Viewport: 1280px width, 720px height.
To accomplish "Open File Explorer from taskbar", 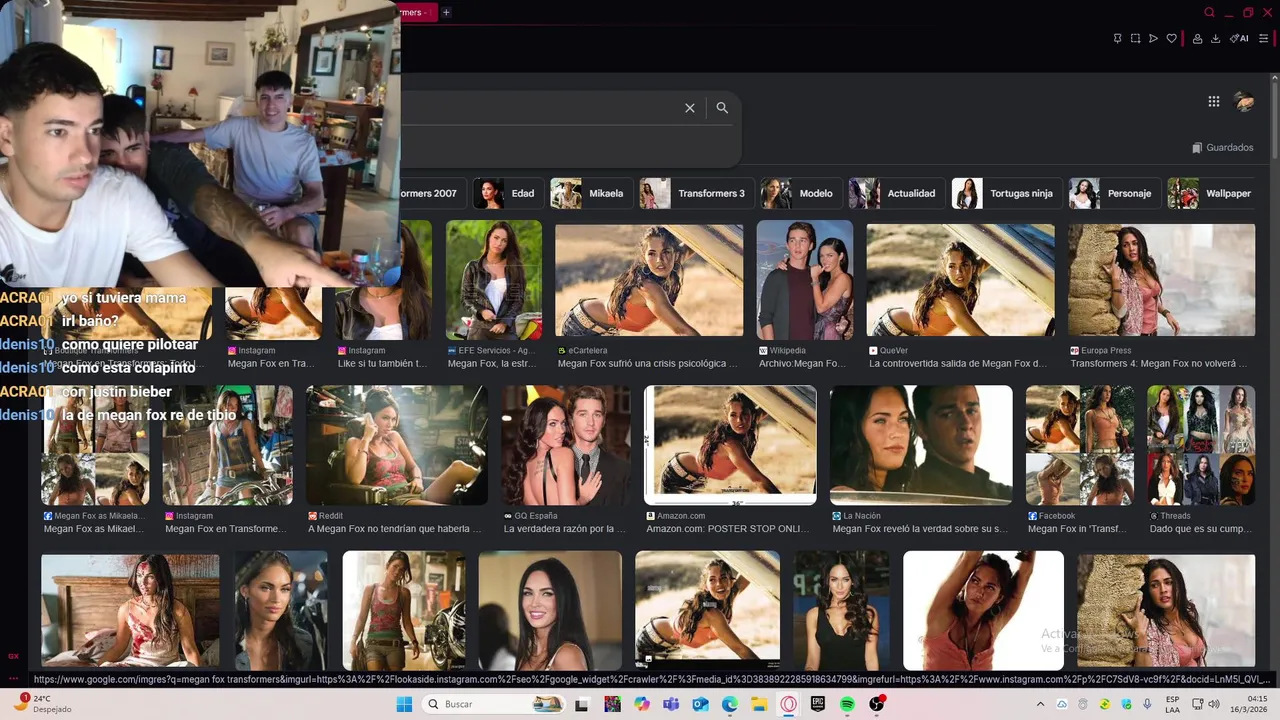I will tap(759, 704).
